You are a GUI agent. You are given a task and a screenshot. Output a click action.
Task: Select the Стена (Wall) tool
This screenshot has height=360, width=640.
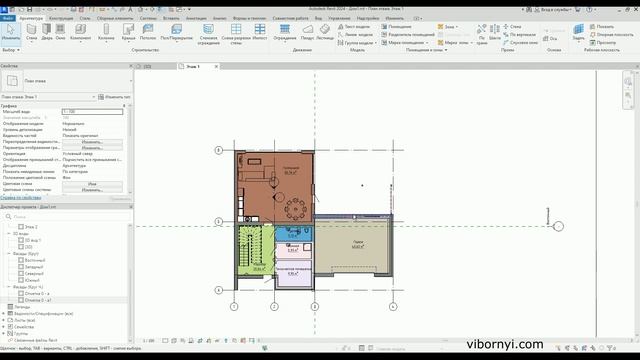coord(31,32)
